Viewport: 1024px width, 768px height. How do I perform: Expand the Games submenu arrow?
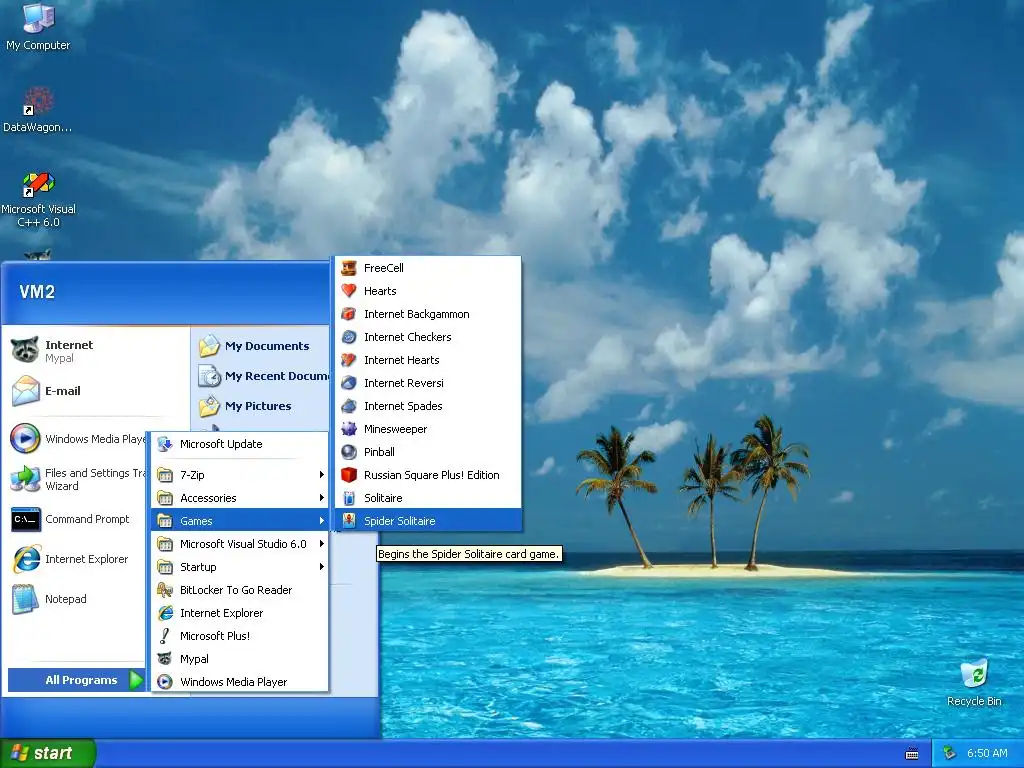pos(321,520)
